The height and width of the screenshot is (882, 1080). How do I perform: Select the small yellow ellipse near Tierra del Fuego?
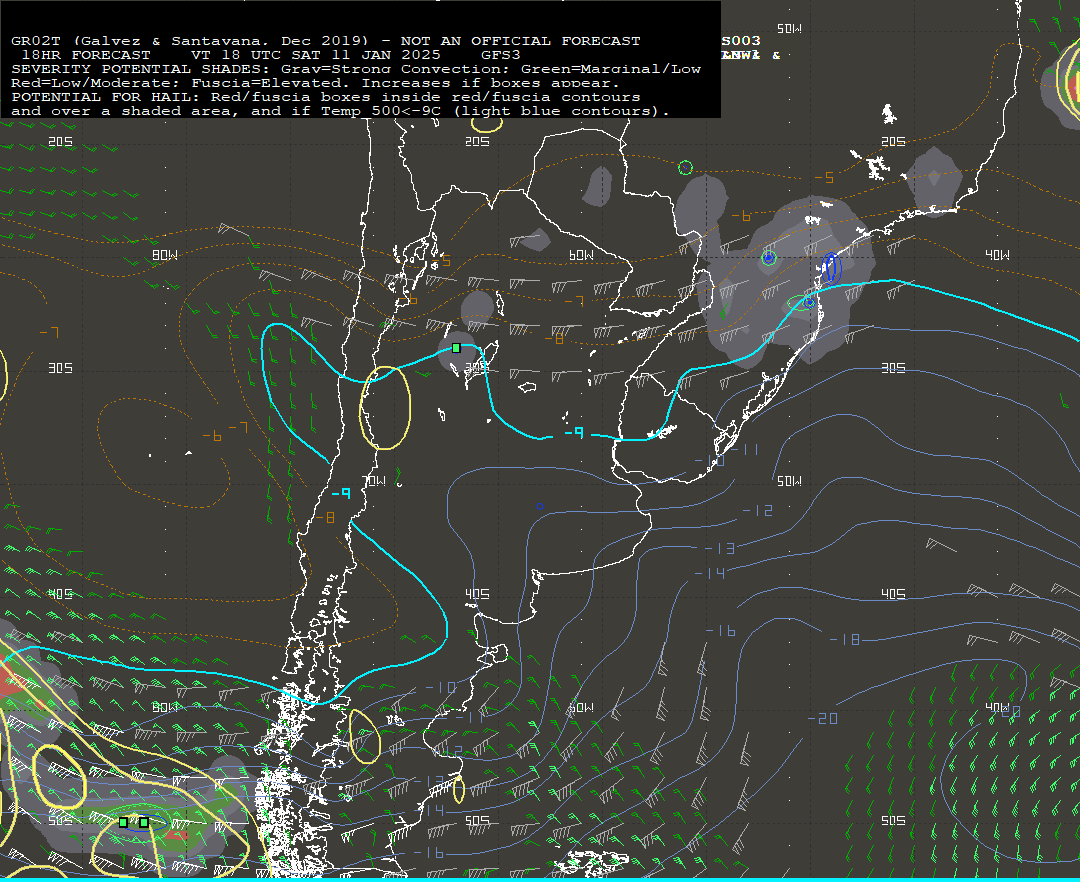pos(459,790)
